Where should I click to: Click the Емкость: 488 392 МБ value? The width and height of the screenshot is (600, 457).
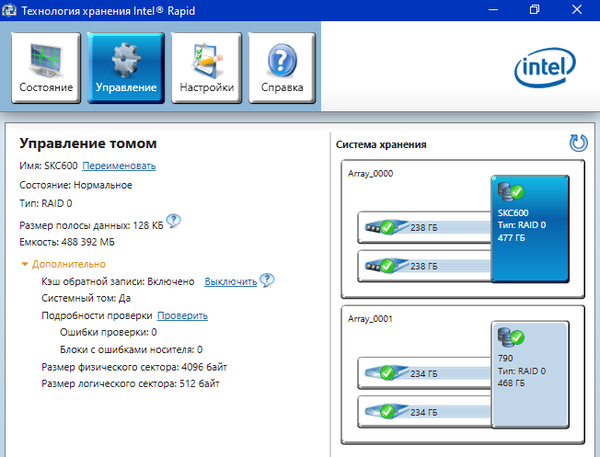pos(67,242)
